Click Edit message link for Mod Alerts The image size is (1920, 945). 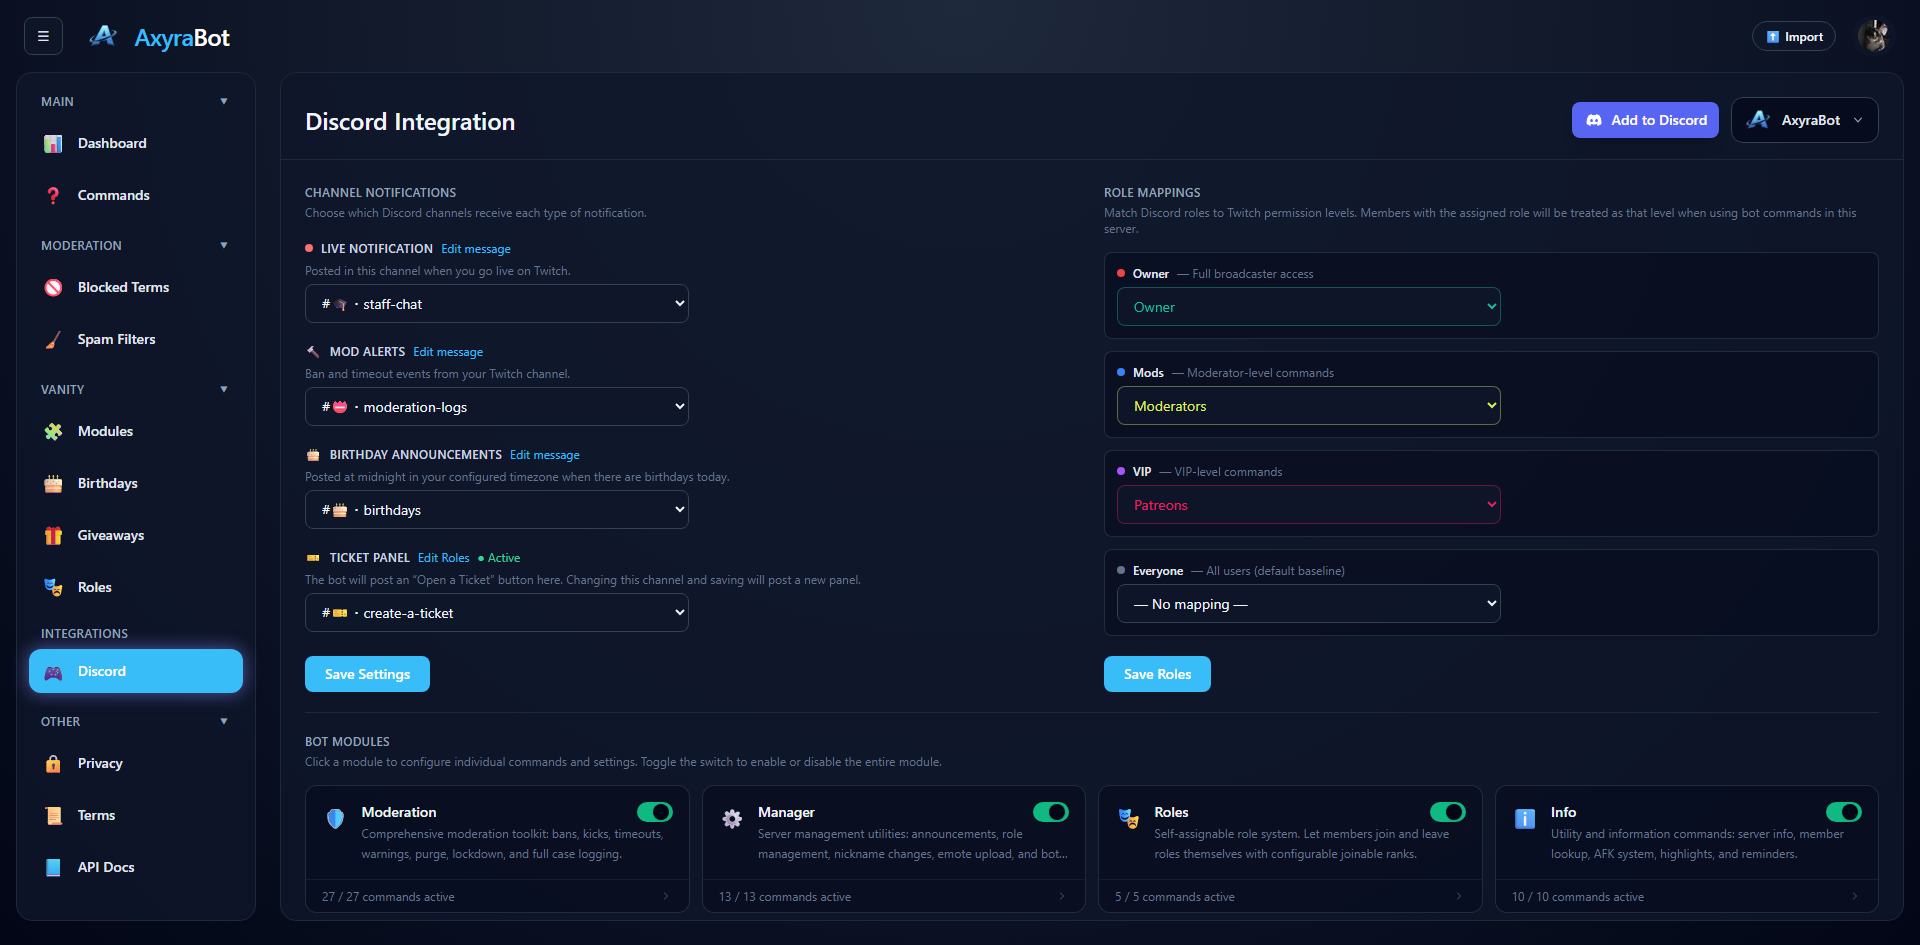448,352
